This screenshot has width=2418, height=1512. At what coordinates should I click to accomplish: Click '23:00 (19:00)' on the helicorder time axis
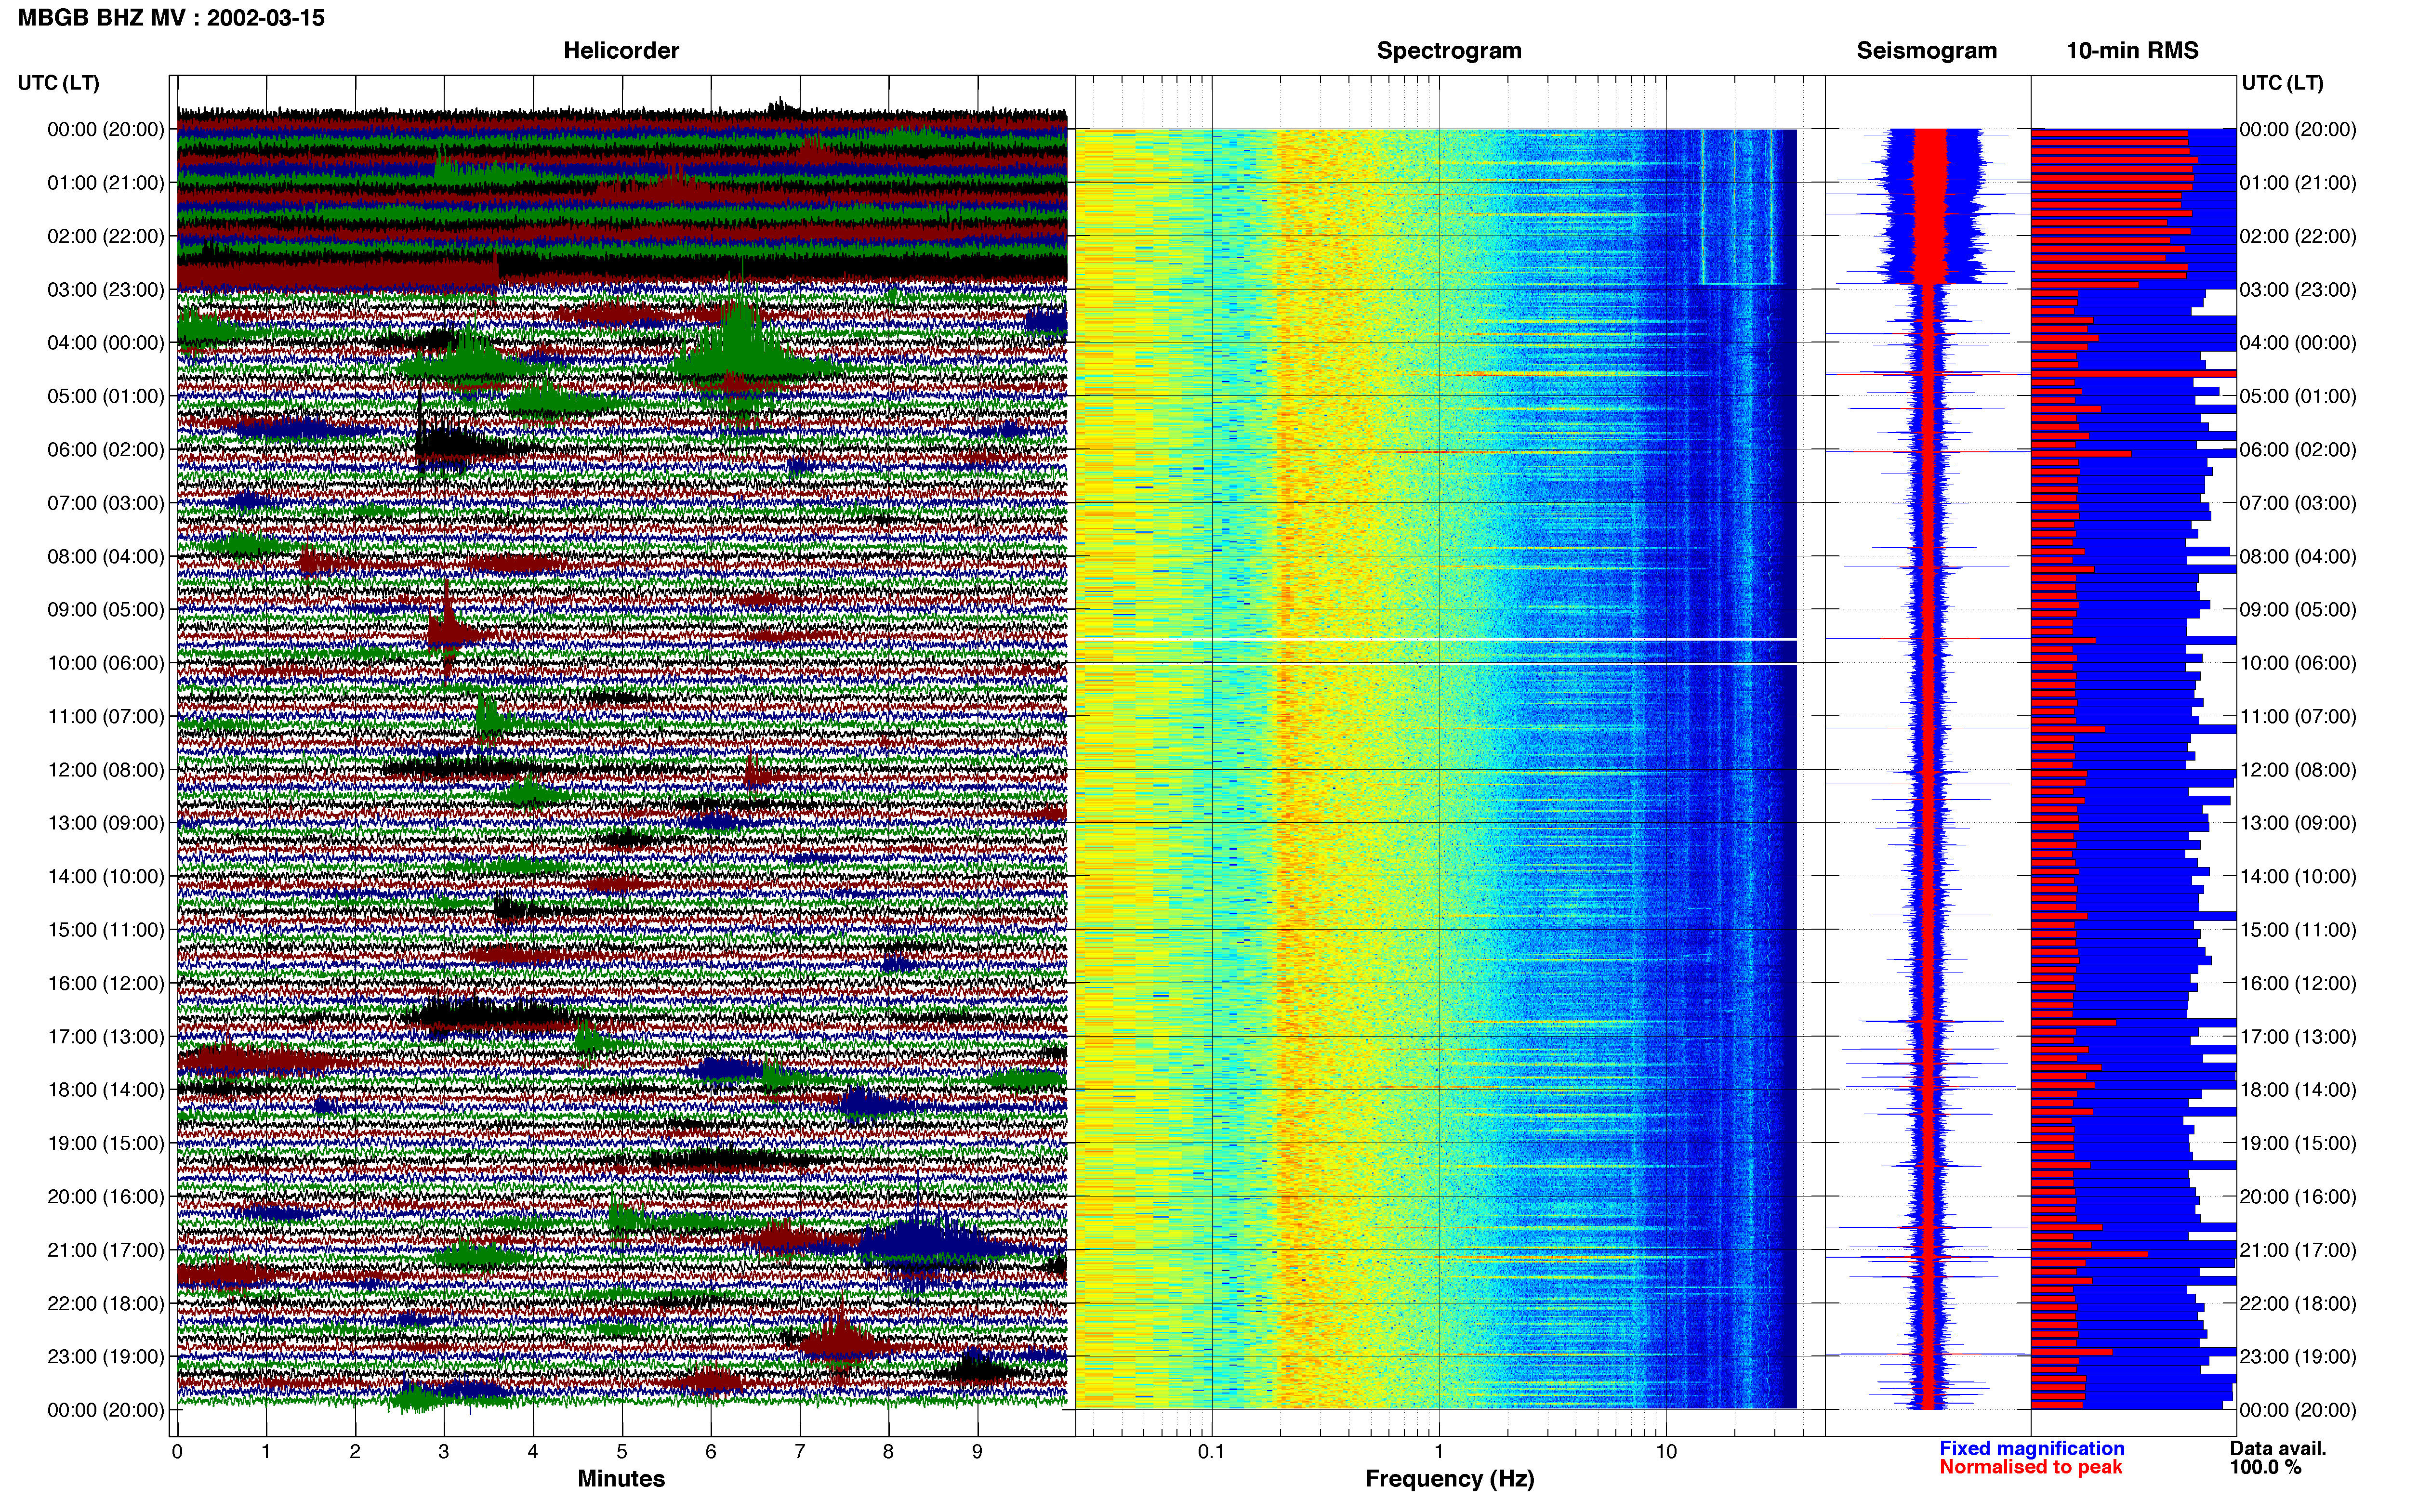106,1357
